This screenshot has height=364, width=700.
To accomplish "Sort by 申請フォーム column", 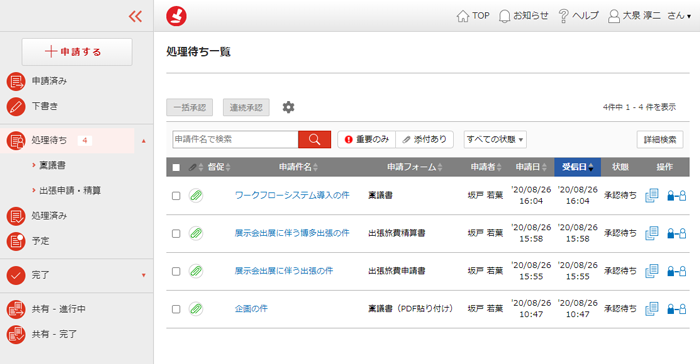I will pos(414,167).
